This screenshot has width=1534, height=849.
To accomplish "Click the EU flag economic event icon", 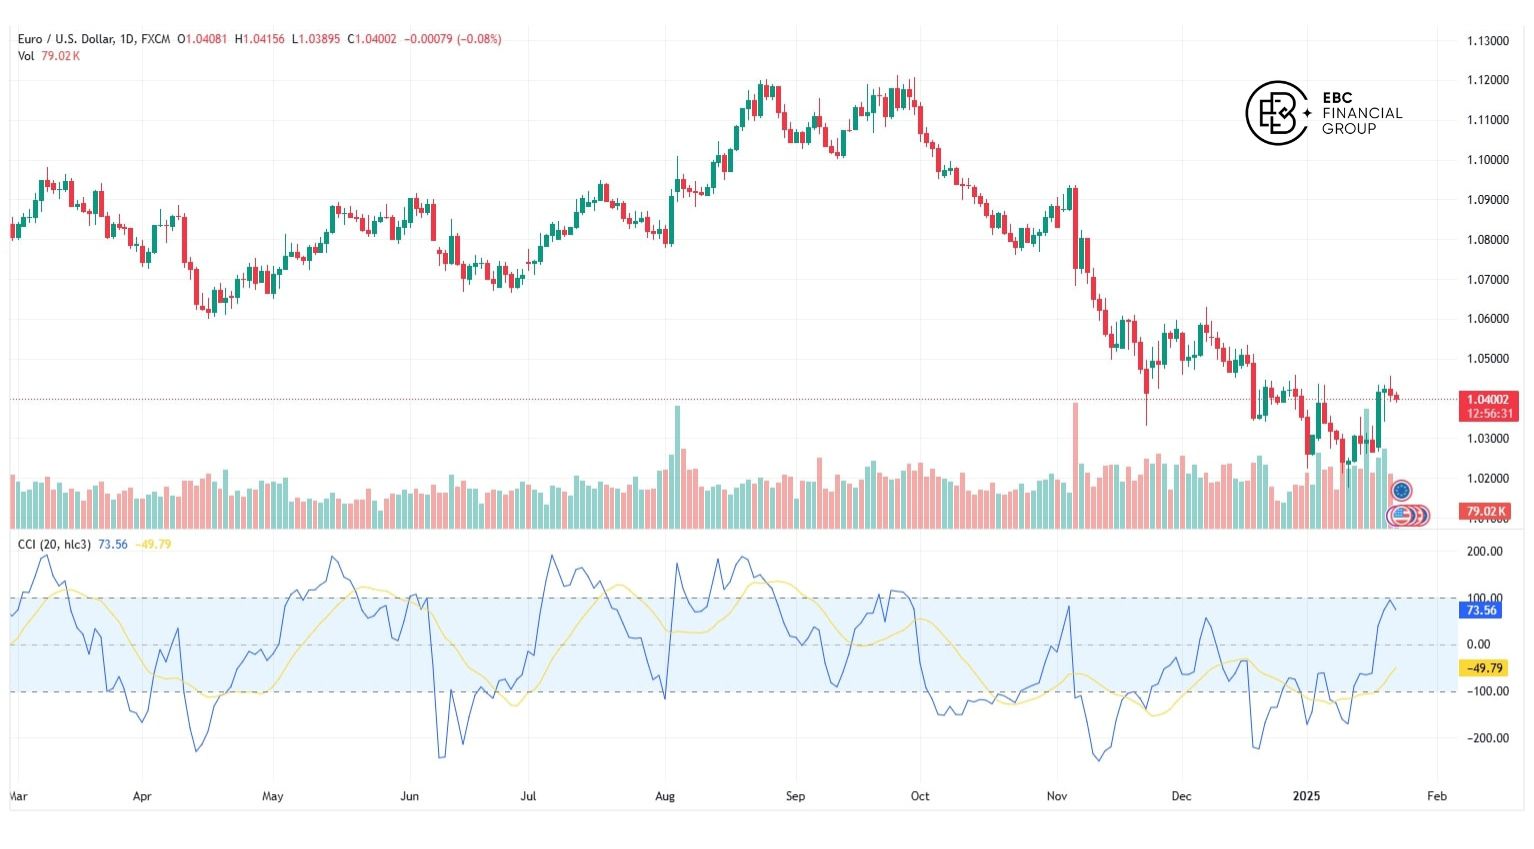I will click(1401, 491).
